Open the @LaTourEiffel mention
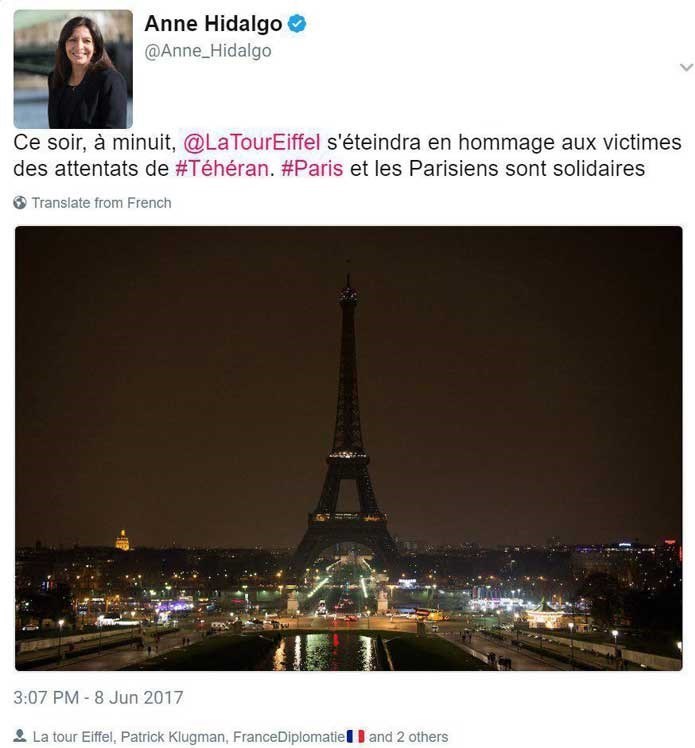The image size is (695, 748). pos(252,142)
